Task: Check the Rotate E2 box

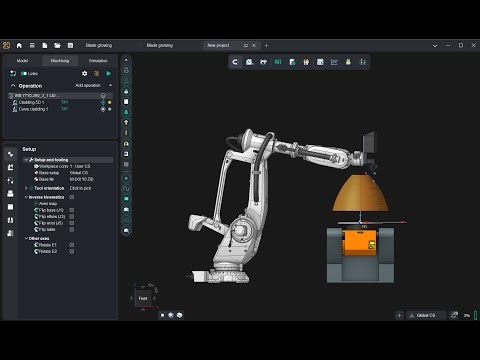Action: coord(72,251)
